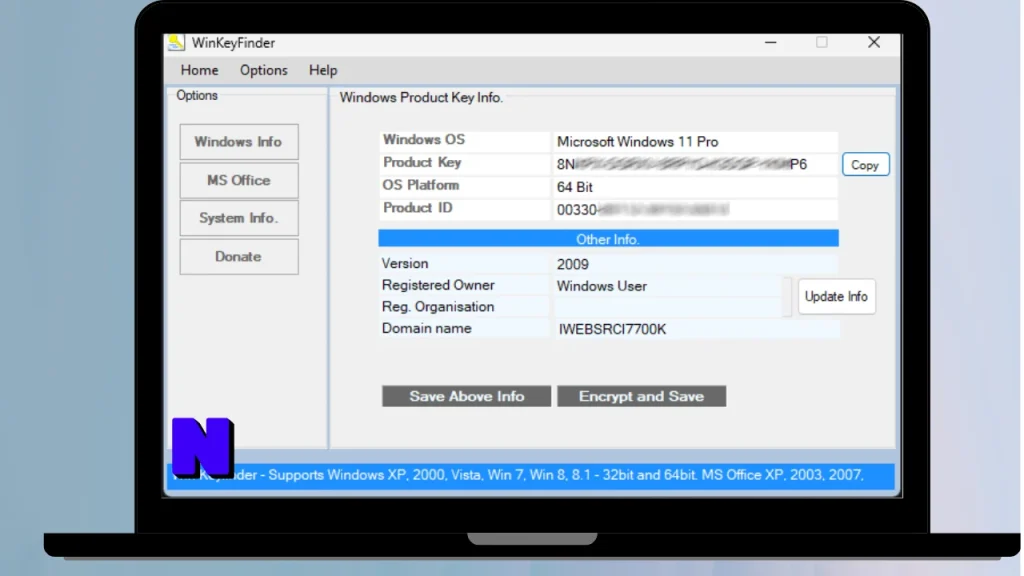1024x576 pixels.
Task: Click Save Above Info
Action: (x=466, y=396)
